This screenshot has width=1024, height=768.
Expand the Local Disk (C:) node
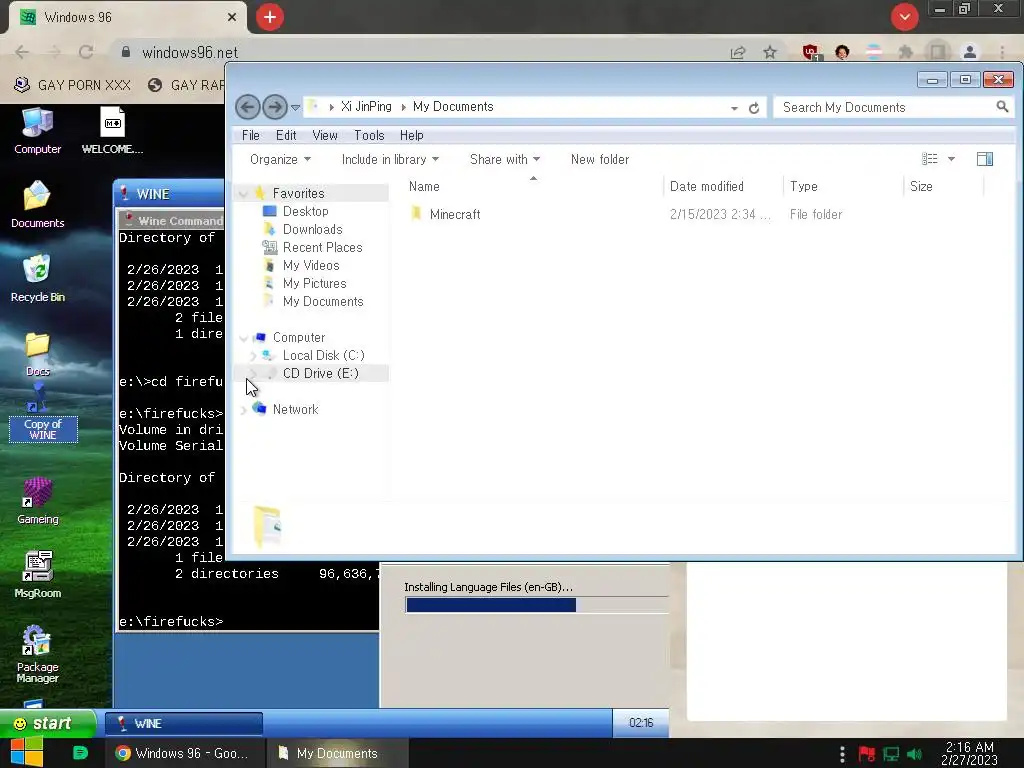(x=253, y=356)
